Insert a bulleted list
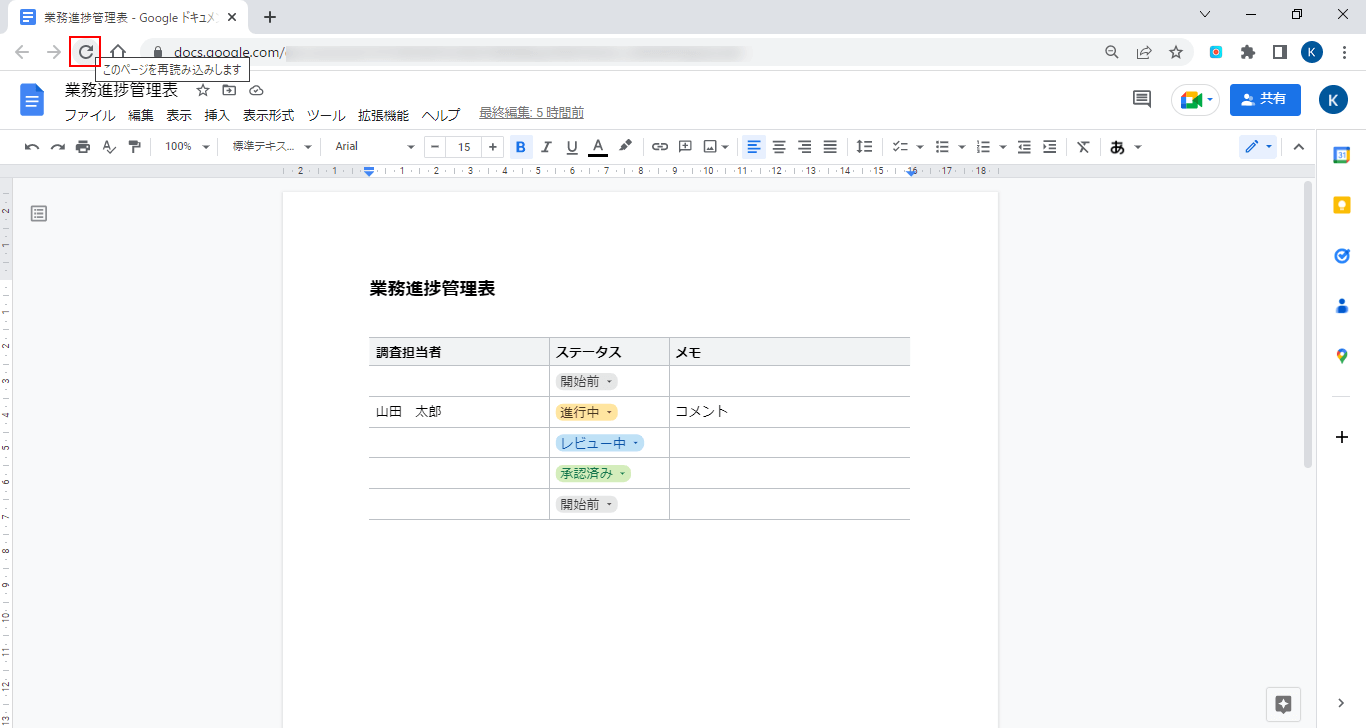The image size is (1366, 728). click(x=942, y=147)
